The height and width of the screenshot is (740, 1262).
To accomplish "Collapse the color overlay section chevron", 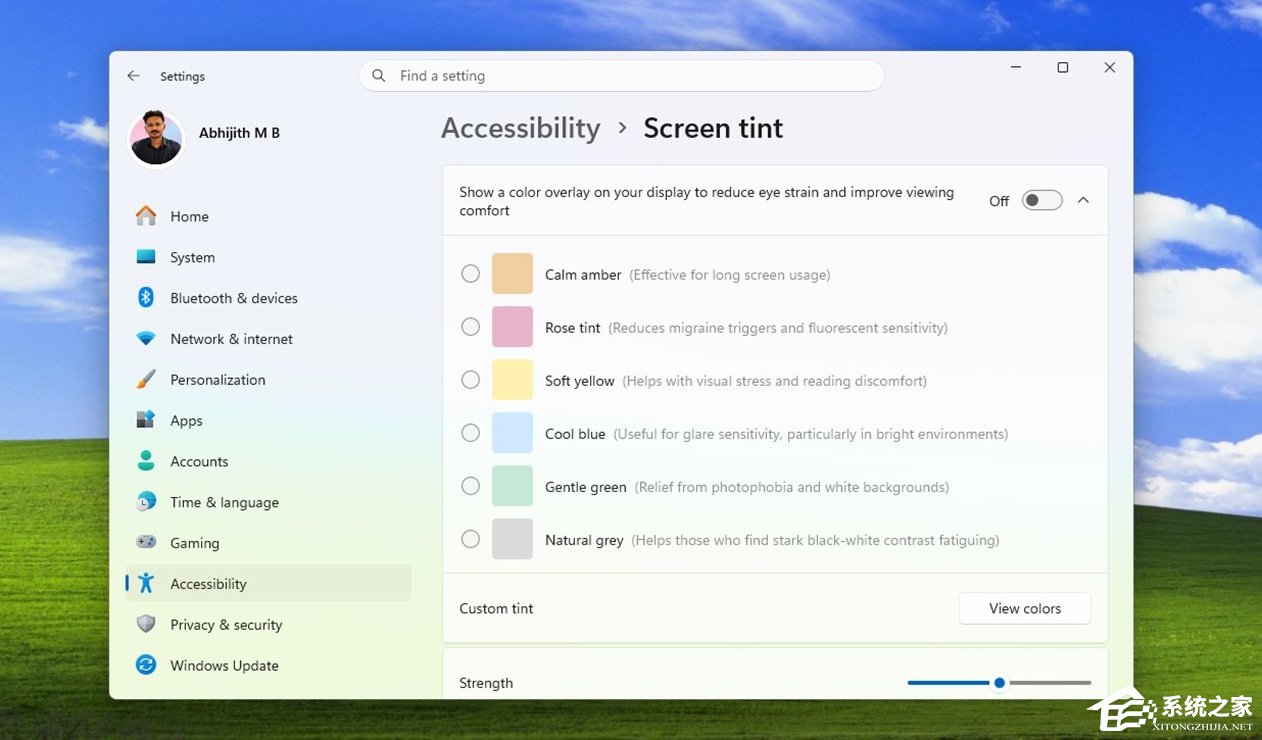I will click(1083, 201).
